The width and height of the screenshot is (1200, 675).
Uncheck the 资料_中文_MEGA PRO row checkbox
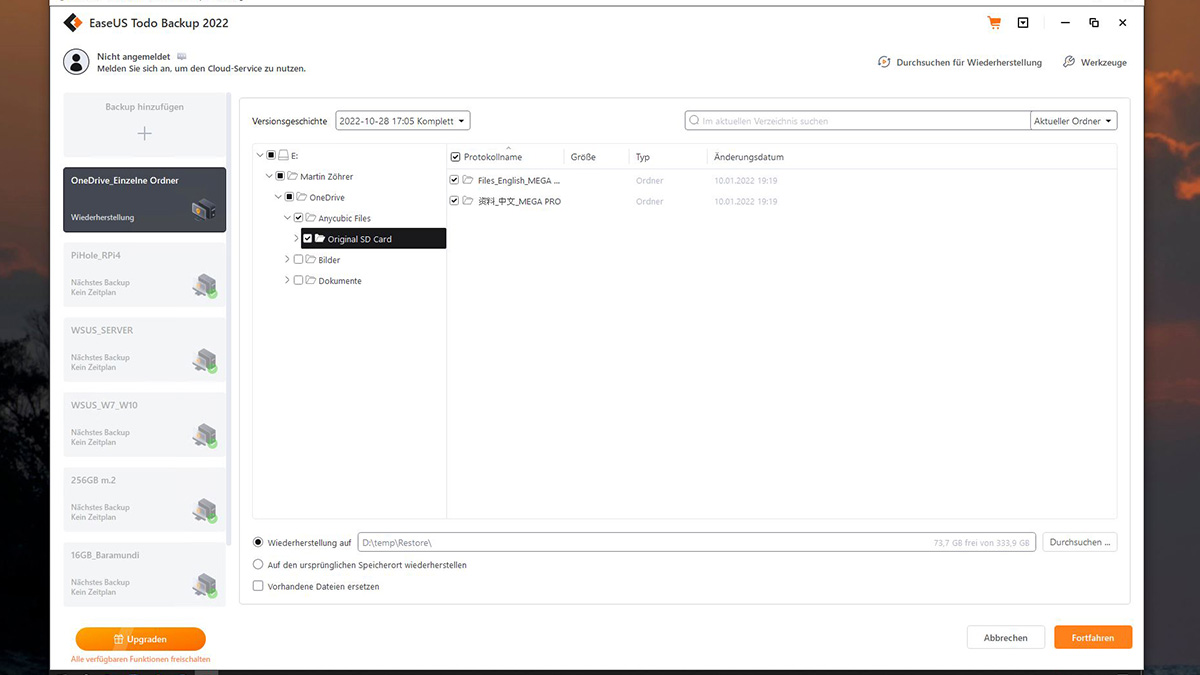455,201
